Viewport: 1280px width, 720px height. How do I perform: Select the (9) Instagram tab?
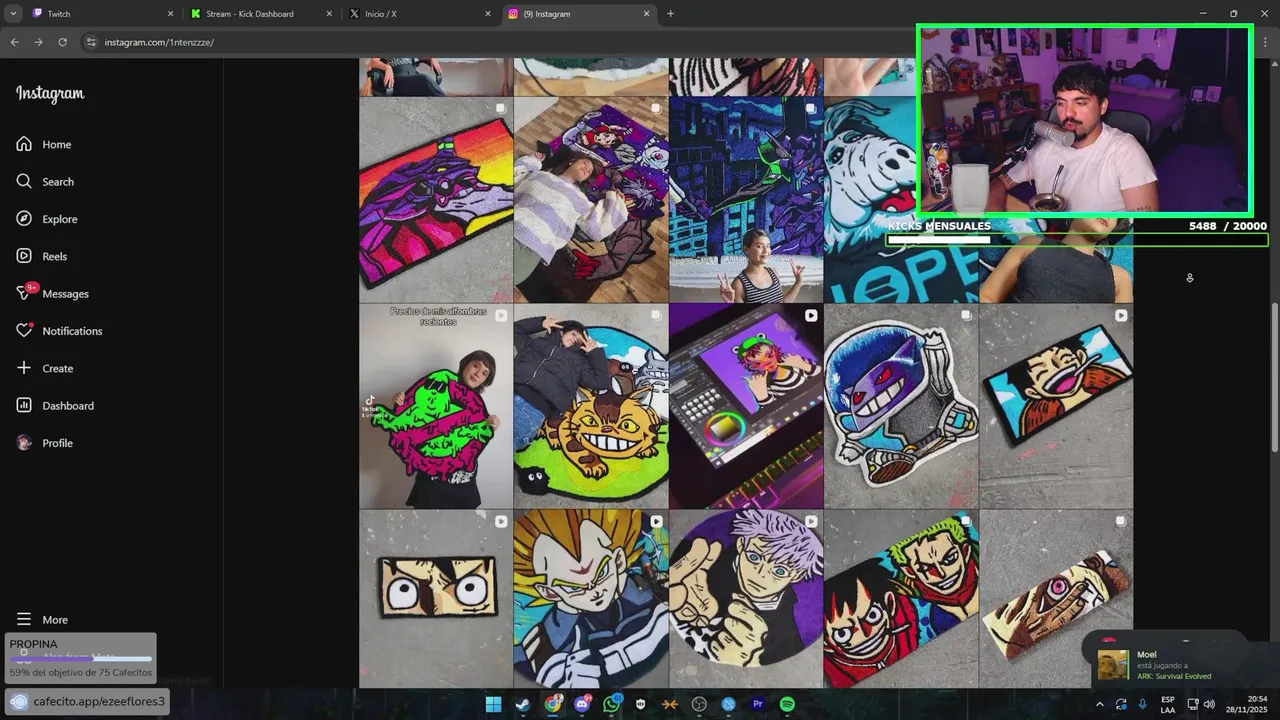pyautogui.click(x=578, y=14)
